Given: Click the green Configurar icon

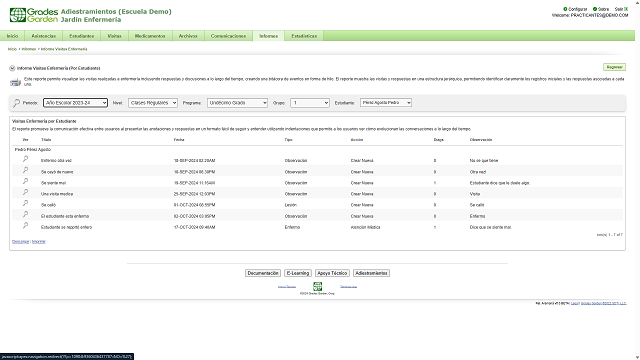Looking at the screenshot, I should click(565, 9).
